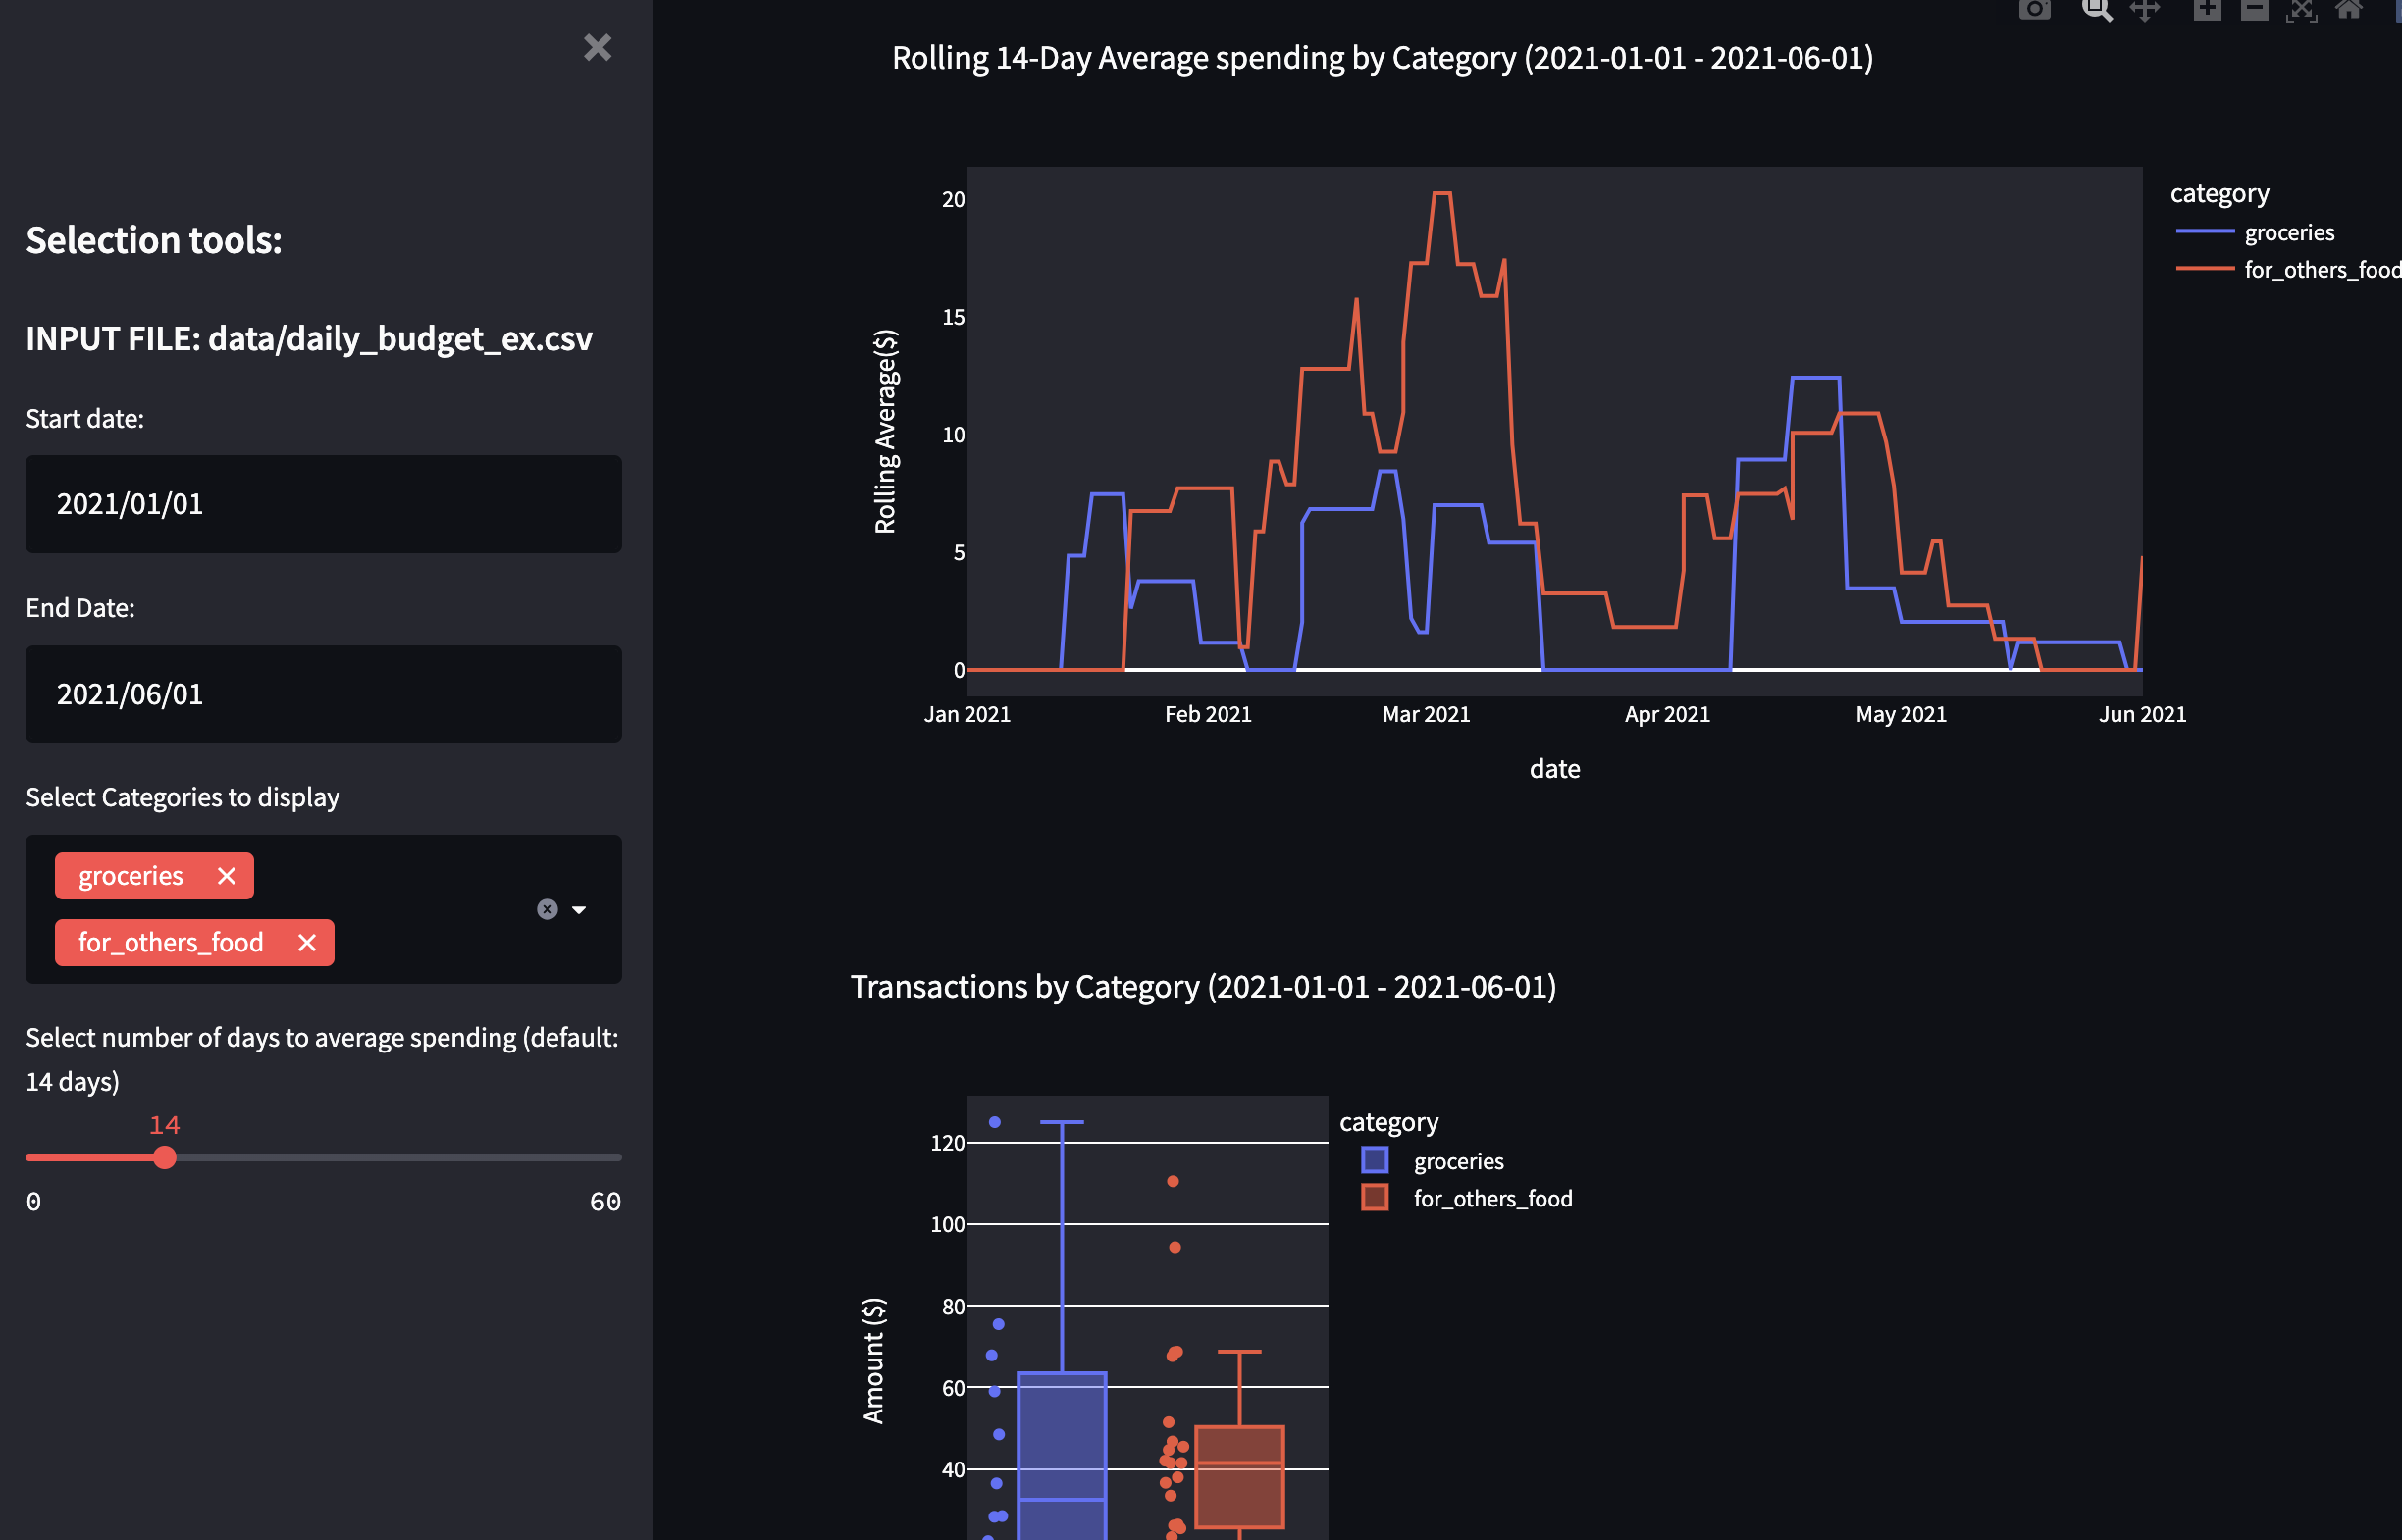
Task: Toggle for_others_food box in transactions legend
Action: 1491,1198
